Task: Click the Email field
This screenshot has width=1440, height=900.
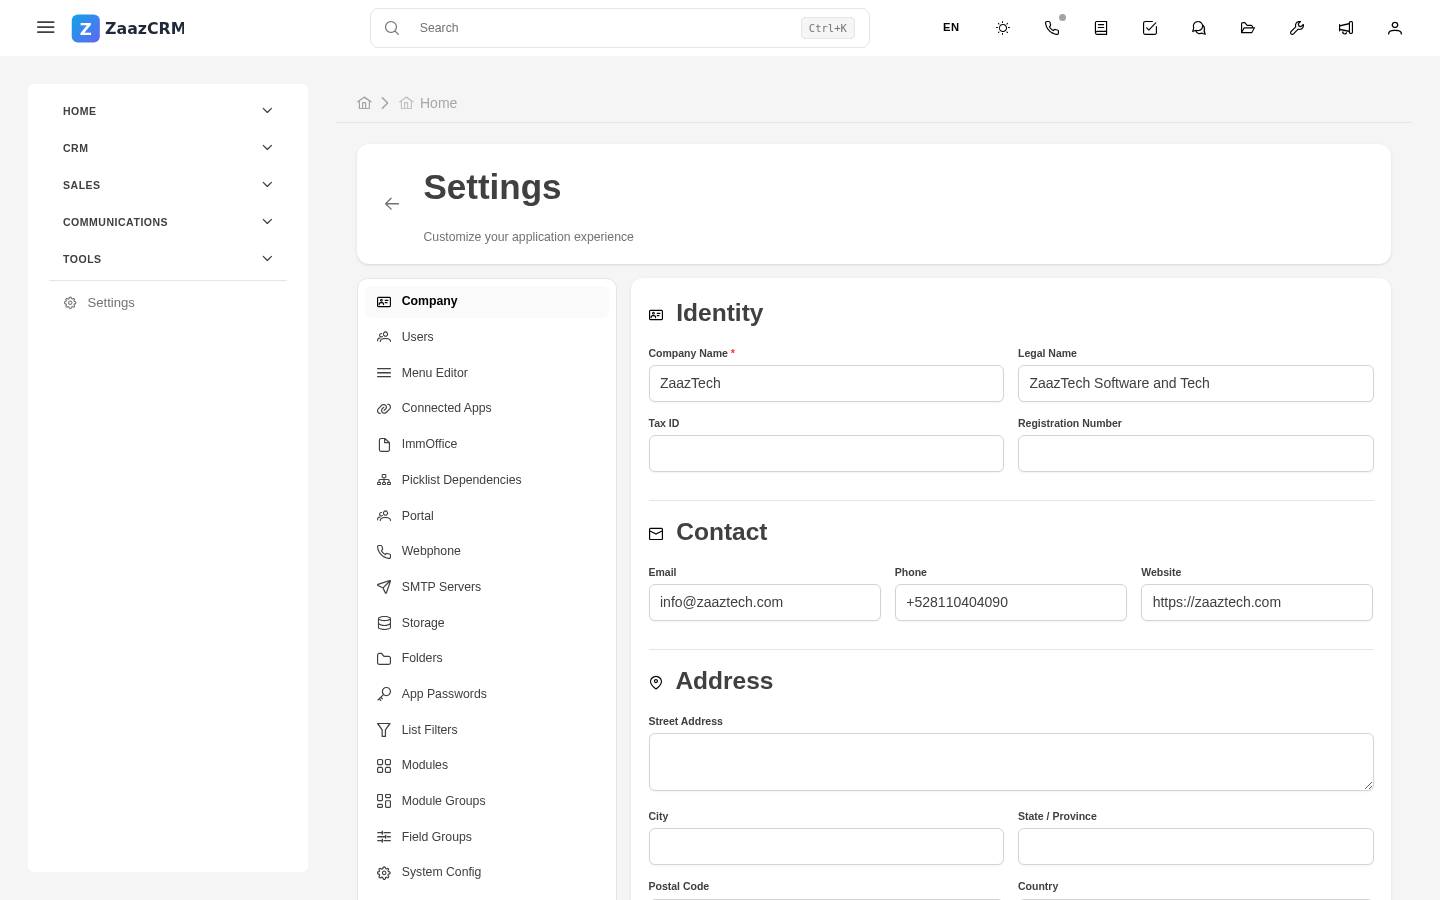Action: [x=765, y=602]
